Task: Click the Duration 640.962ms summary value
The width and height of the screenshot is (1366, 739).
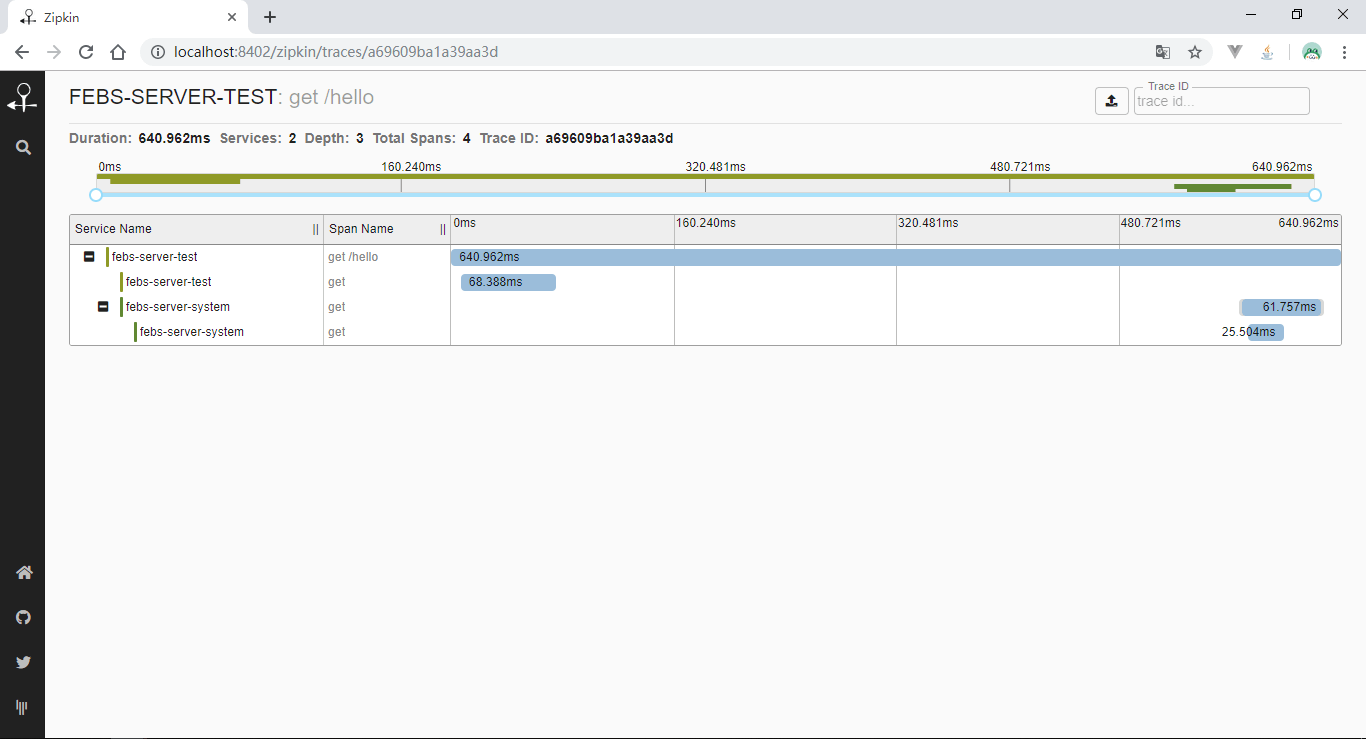Action: 174,139
